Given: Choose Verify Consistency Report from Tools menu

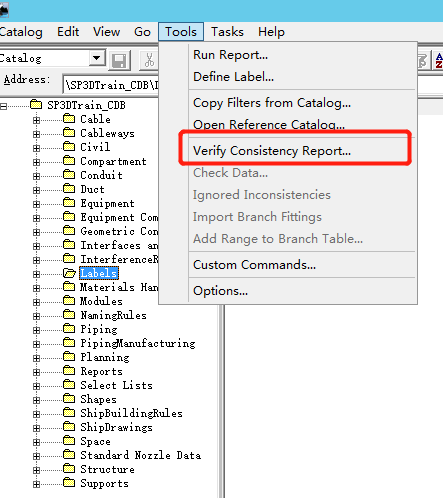Looking at the screenshot, I should pos(272,151).
